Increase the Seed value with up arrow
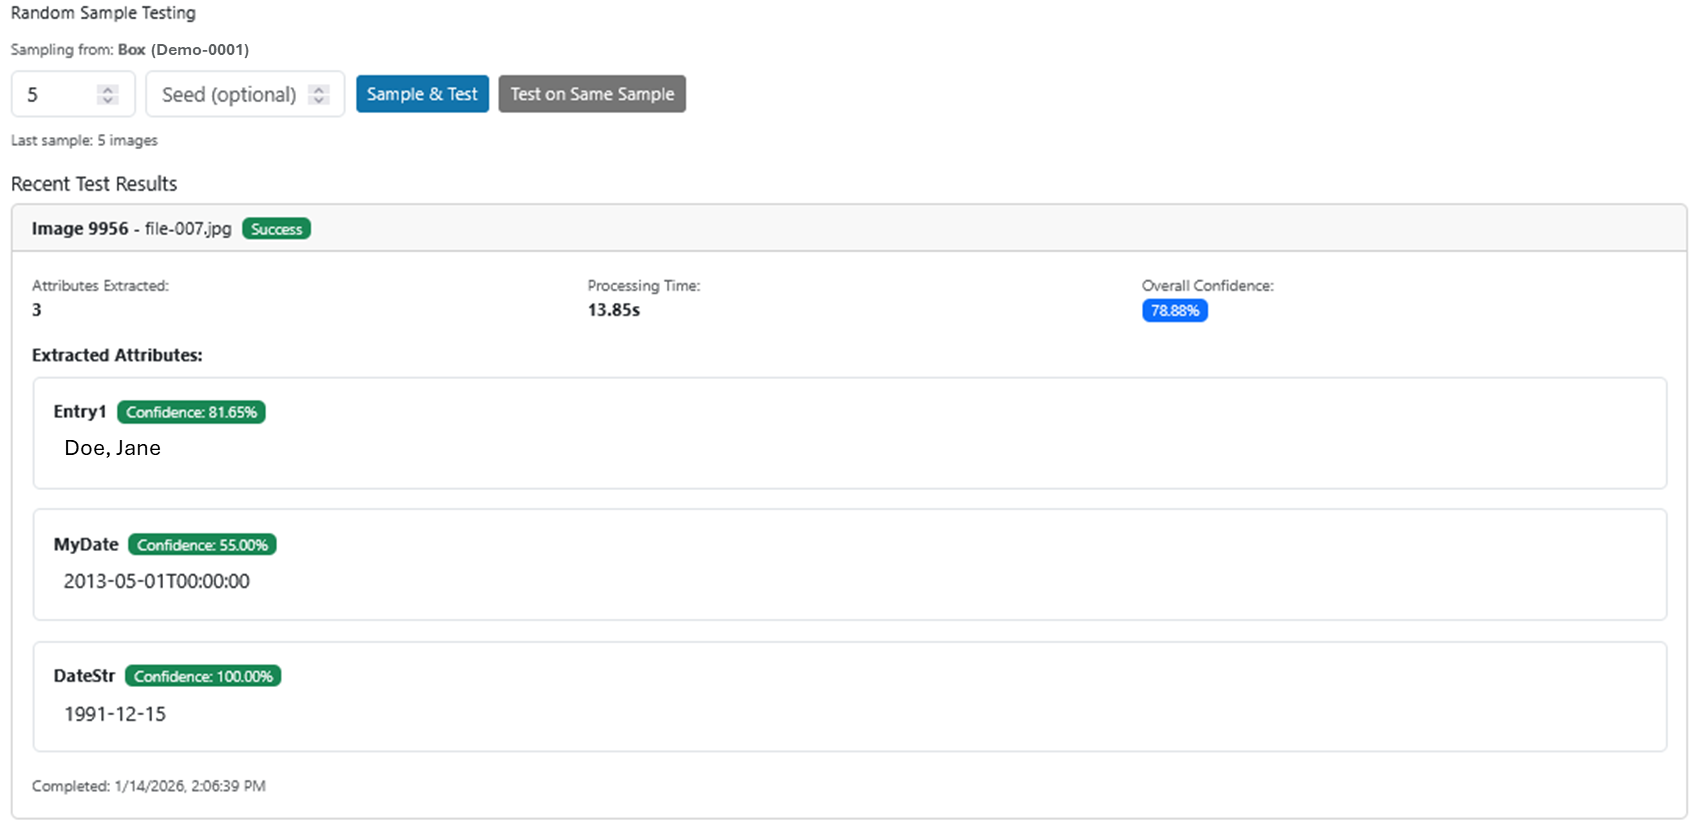The image size is (1702, 821). point(318,89)
